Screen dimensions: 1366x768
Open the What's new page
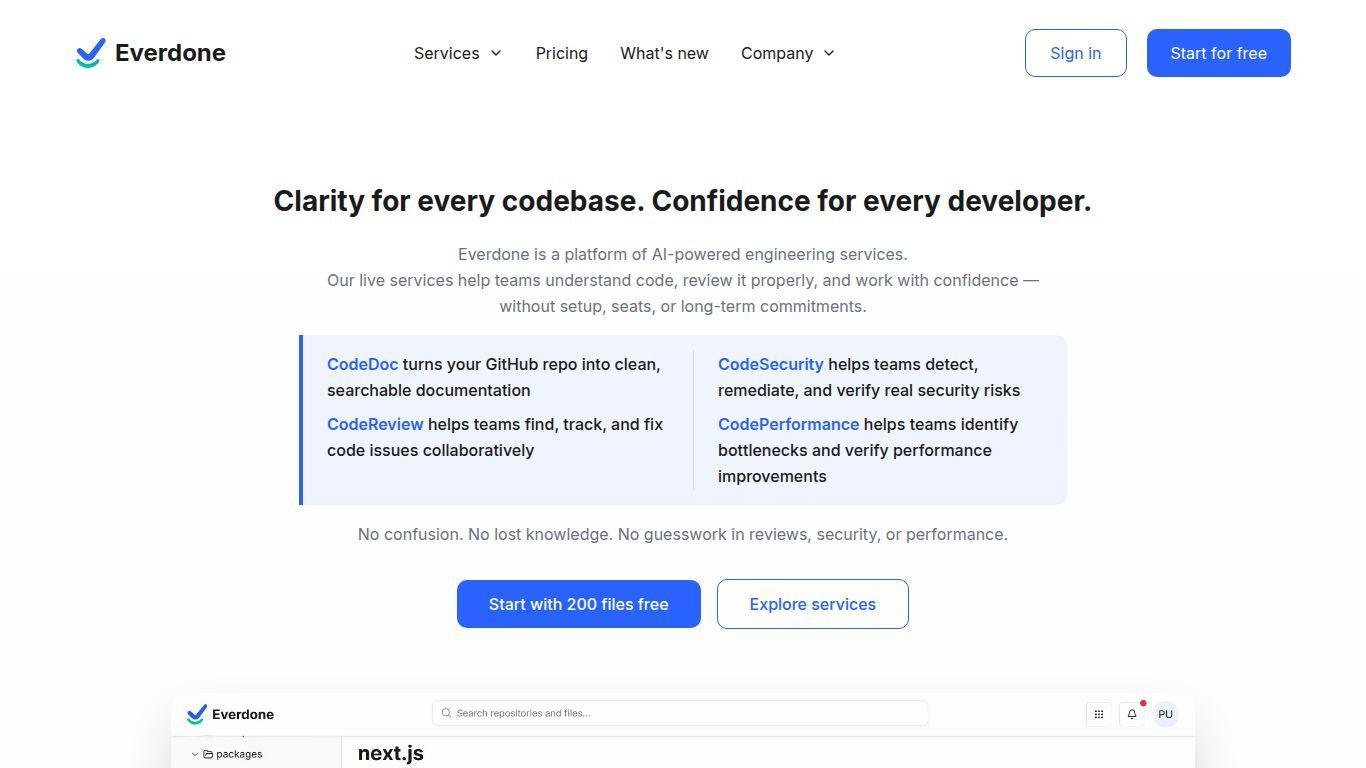tap(664, 53)
